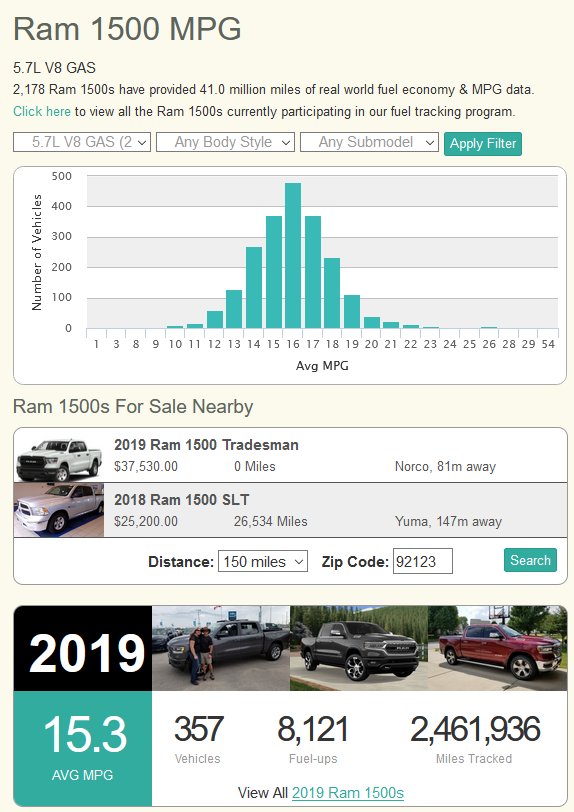The image size is (574, 812).
Task: Click the white Tradesman truck thumbnail
Action: 59,455
